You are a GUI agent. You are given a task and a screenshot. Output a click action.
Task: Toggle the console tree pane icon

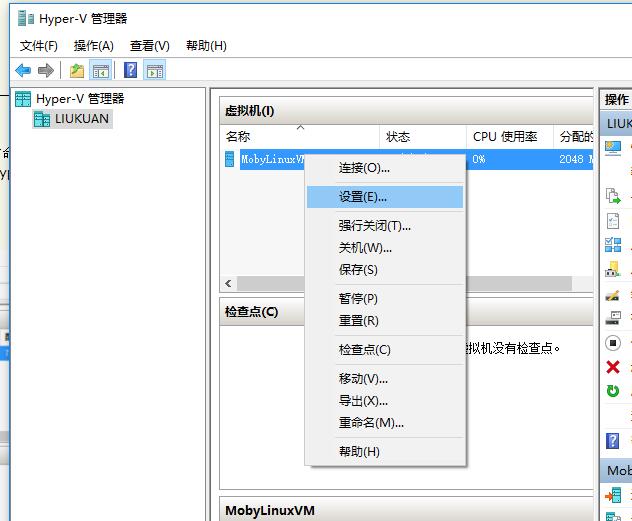[100, 71]
